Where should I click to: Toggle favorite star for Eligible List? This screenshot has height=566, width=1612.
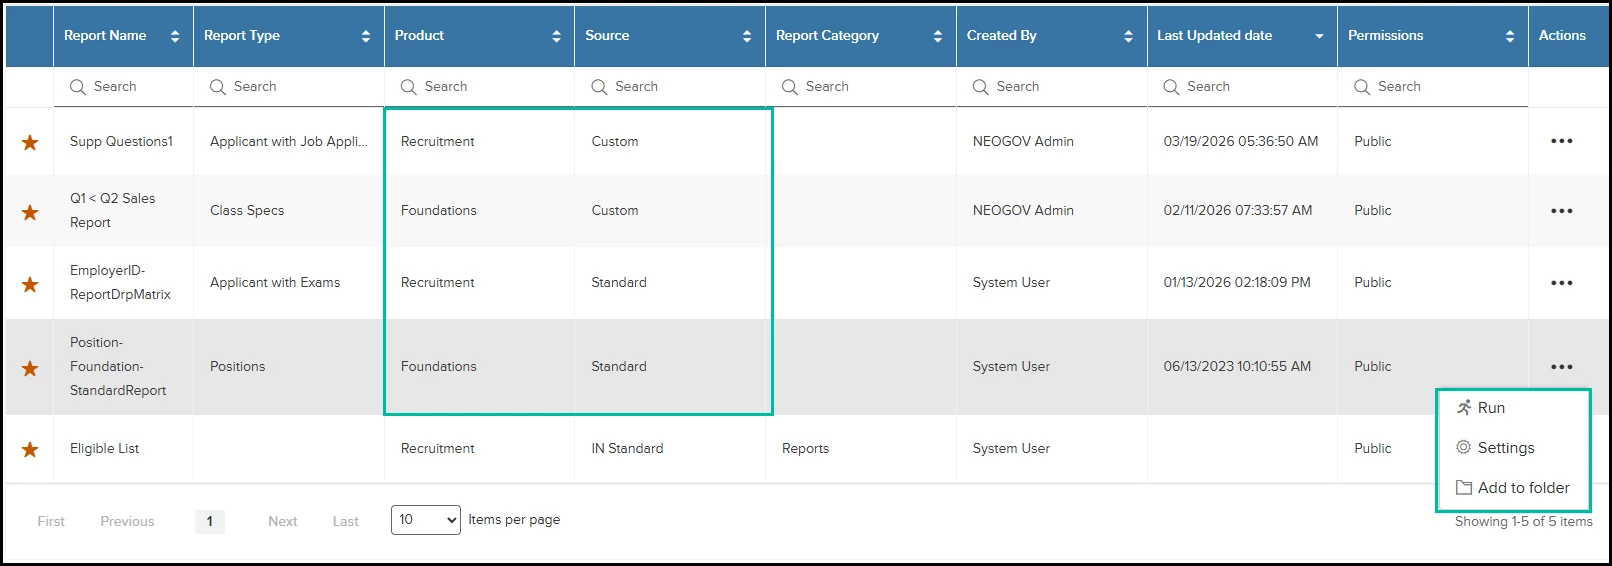click(x=30, y=449)
